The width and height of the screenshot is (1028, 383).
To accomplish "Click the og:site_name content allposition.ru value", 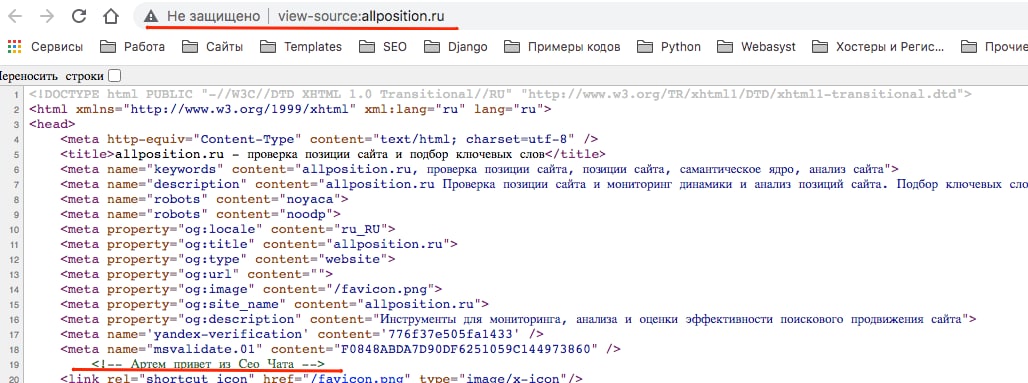I will [x=420, y=304].
